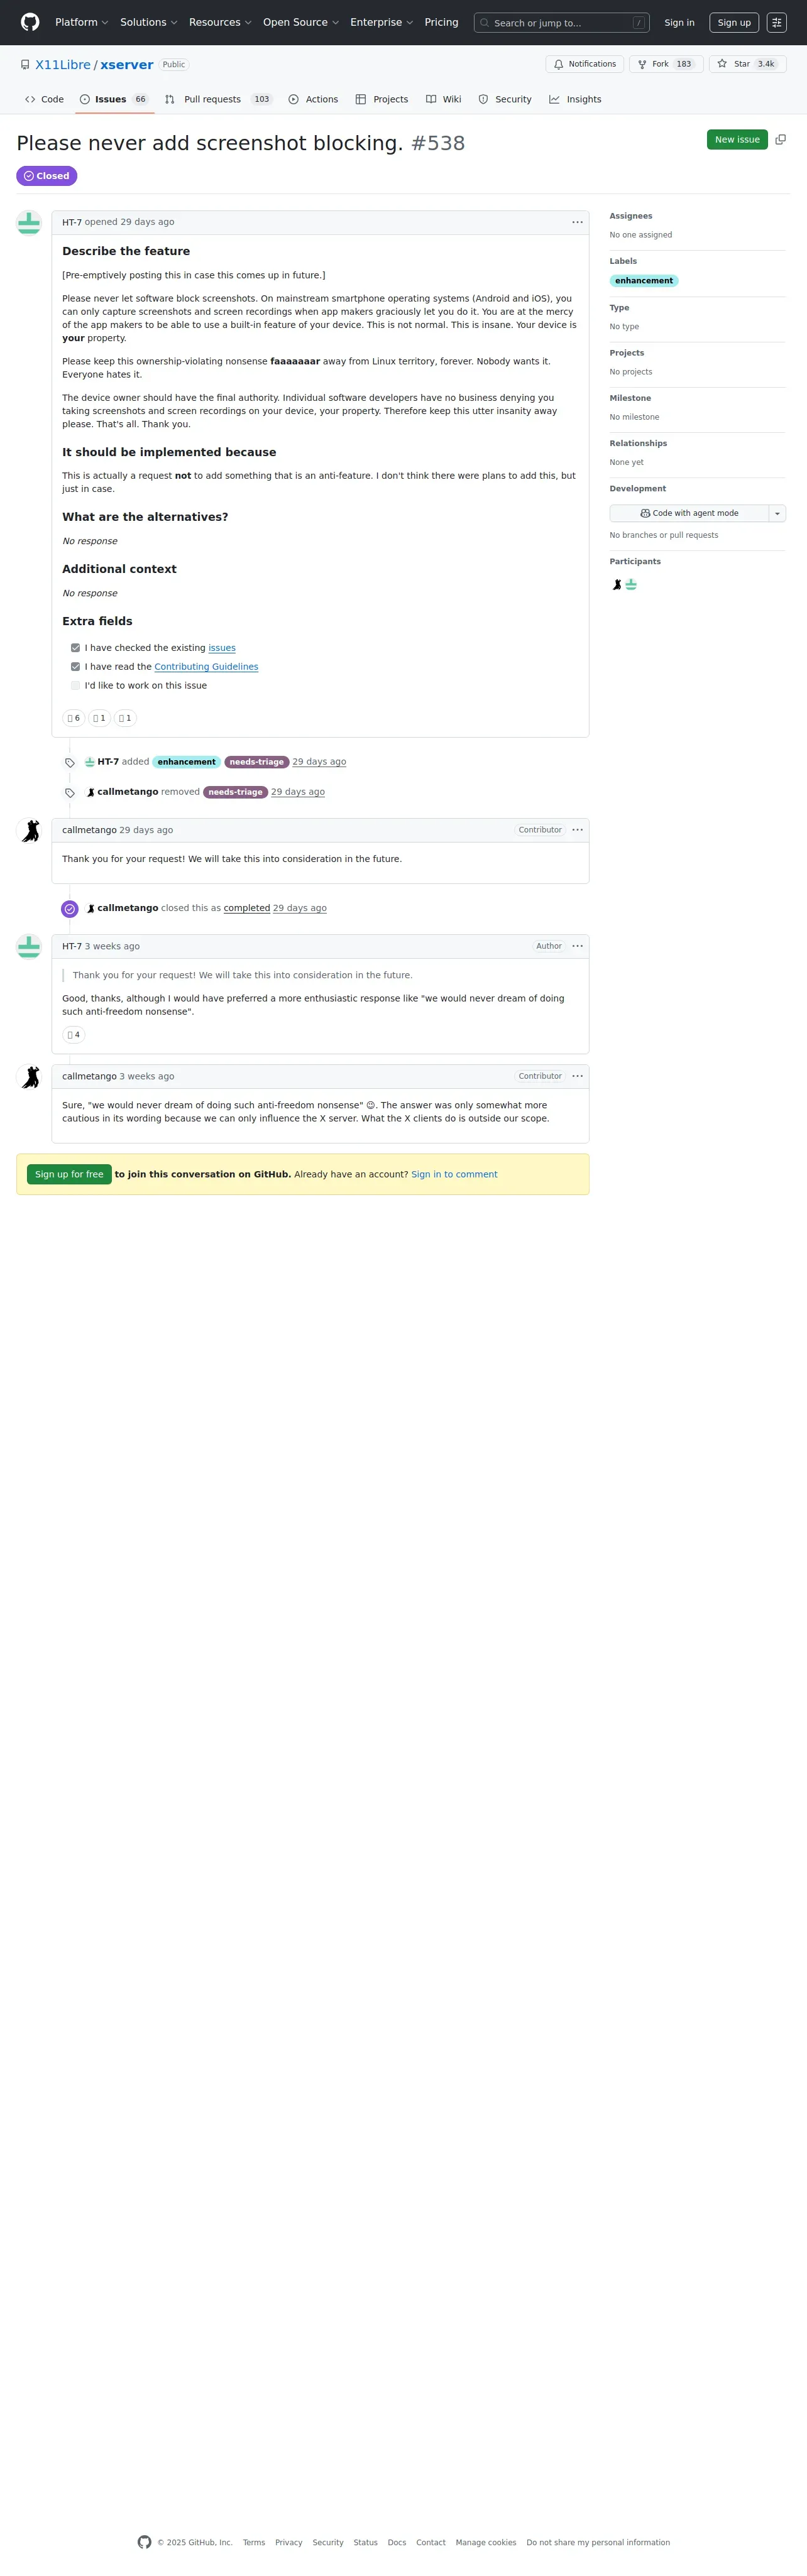Open kebab menu on last callmetango comment
Image resolution: width=807 pixels, height=2576 pixels.
click(x=577, y=1076)
